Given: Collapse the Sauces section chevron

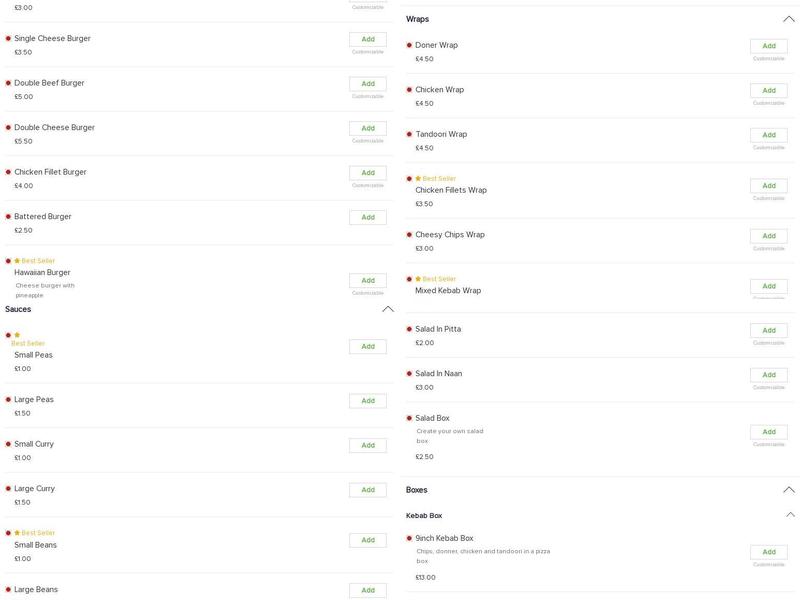Looking at the screenshot, I should coord(388,309).
